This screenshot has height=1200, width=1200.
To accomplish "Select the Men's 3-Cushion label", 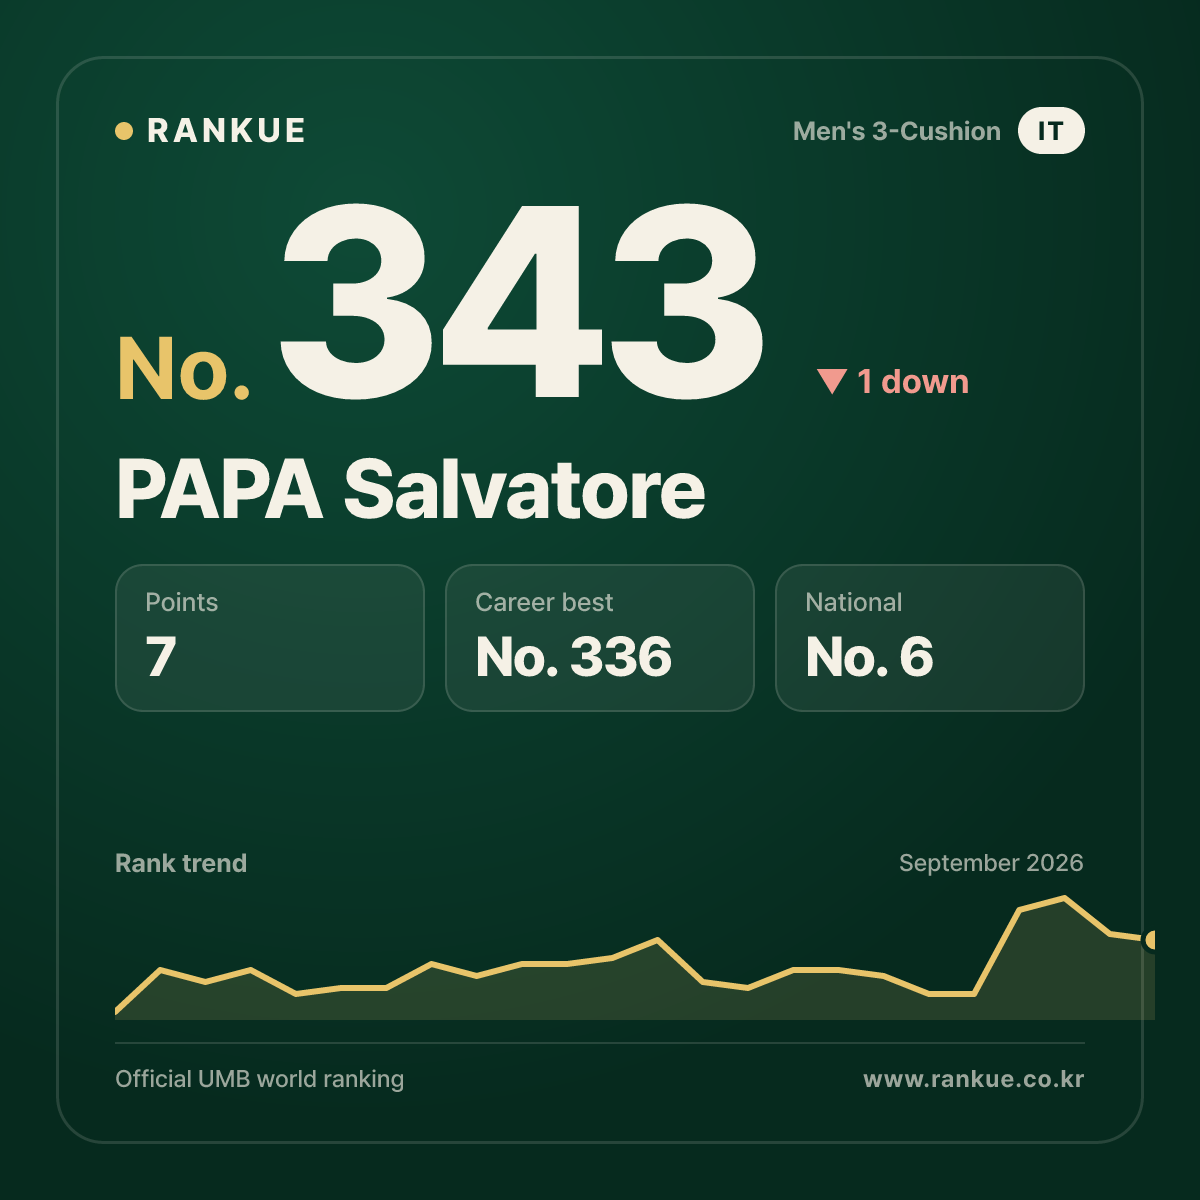I will (896, 131).
